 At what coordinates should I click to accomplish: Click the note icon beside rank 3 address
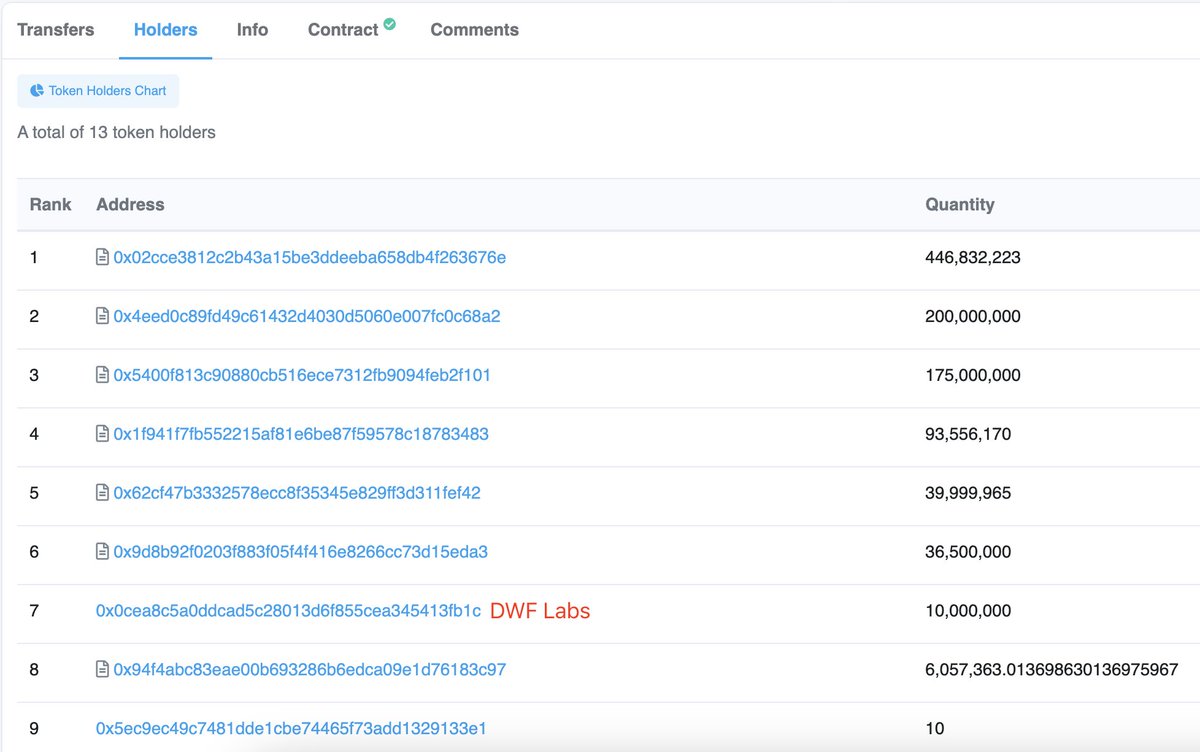pos(101,374)
